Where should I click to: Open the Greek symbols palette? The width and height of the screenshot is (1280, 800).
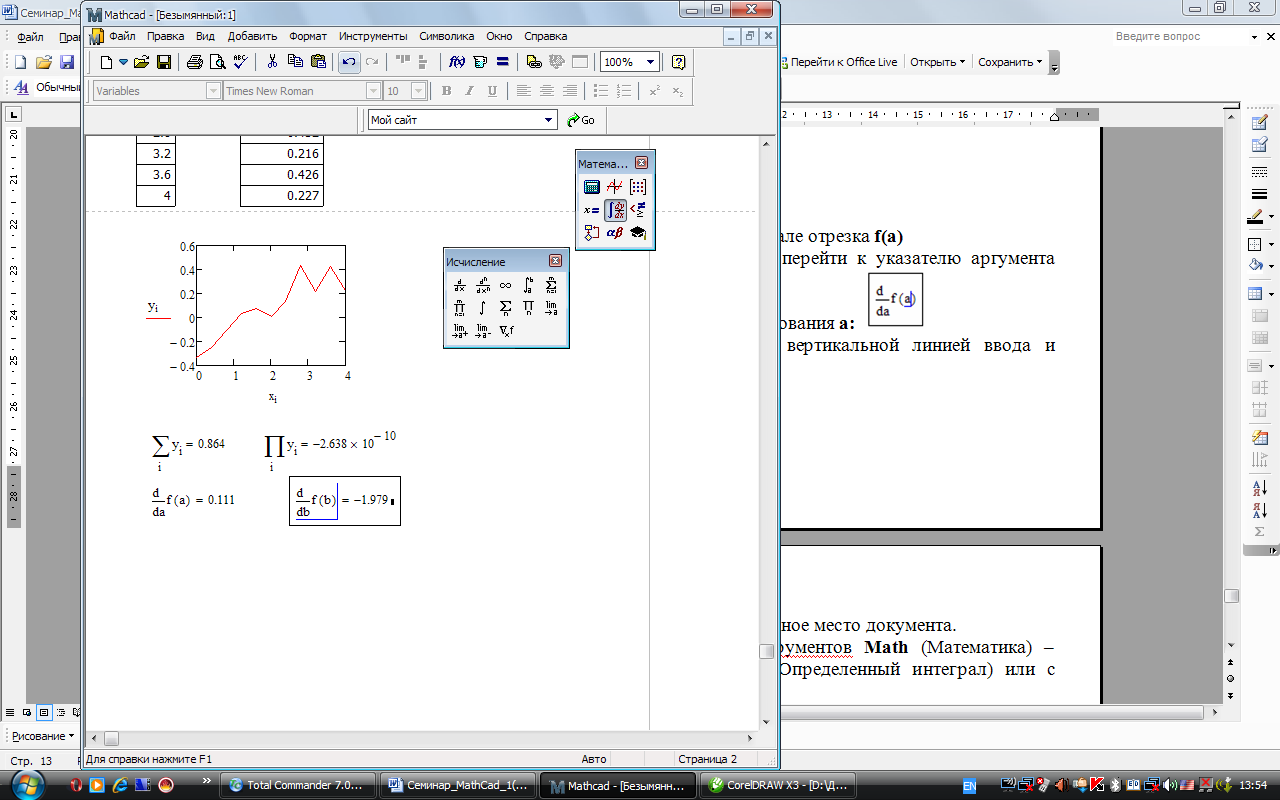point(615,232)
